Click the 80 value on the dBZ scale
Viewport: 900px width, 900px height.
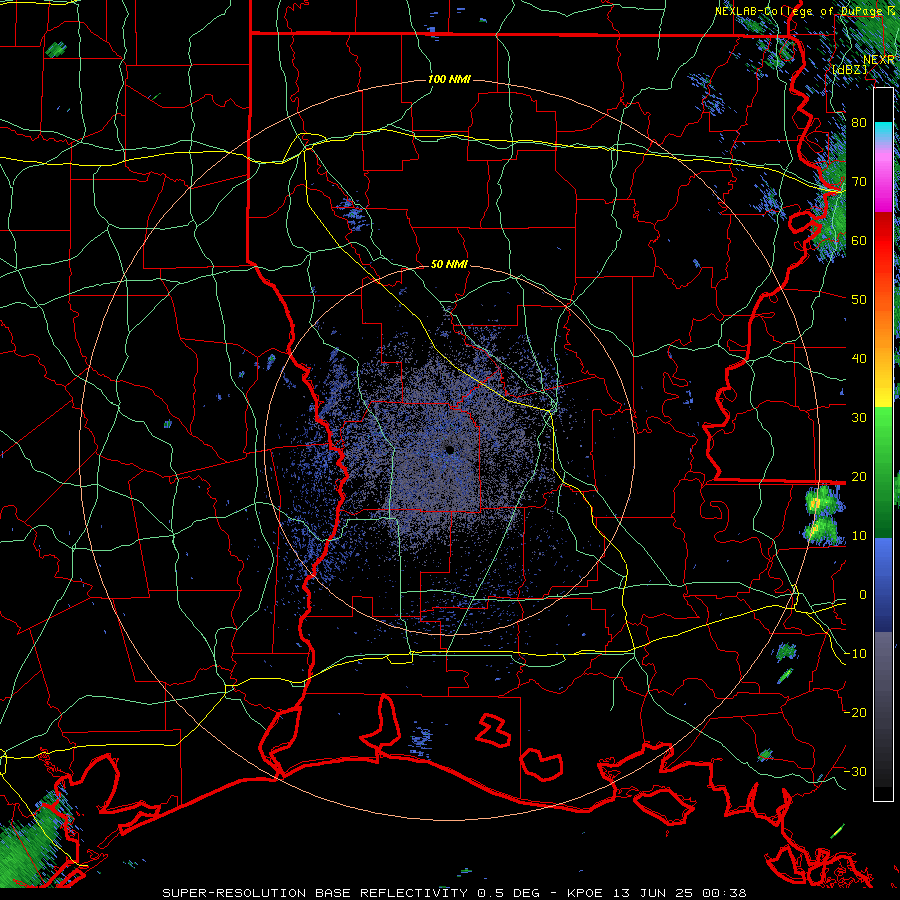[x=859, y=122]
